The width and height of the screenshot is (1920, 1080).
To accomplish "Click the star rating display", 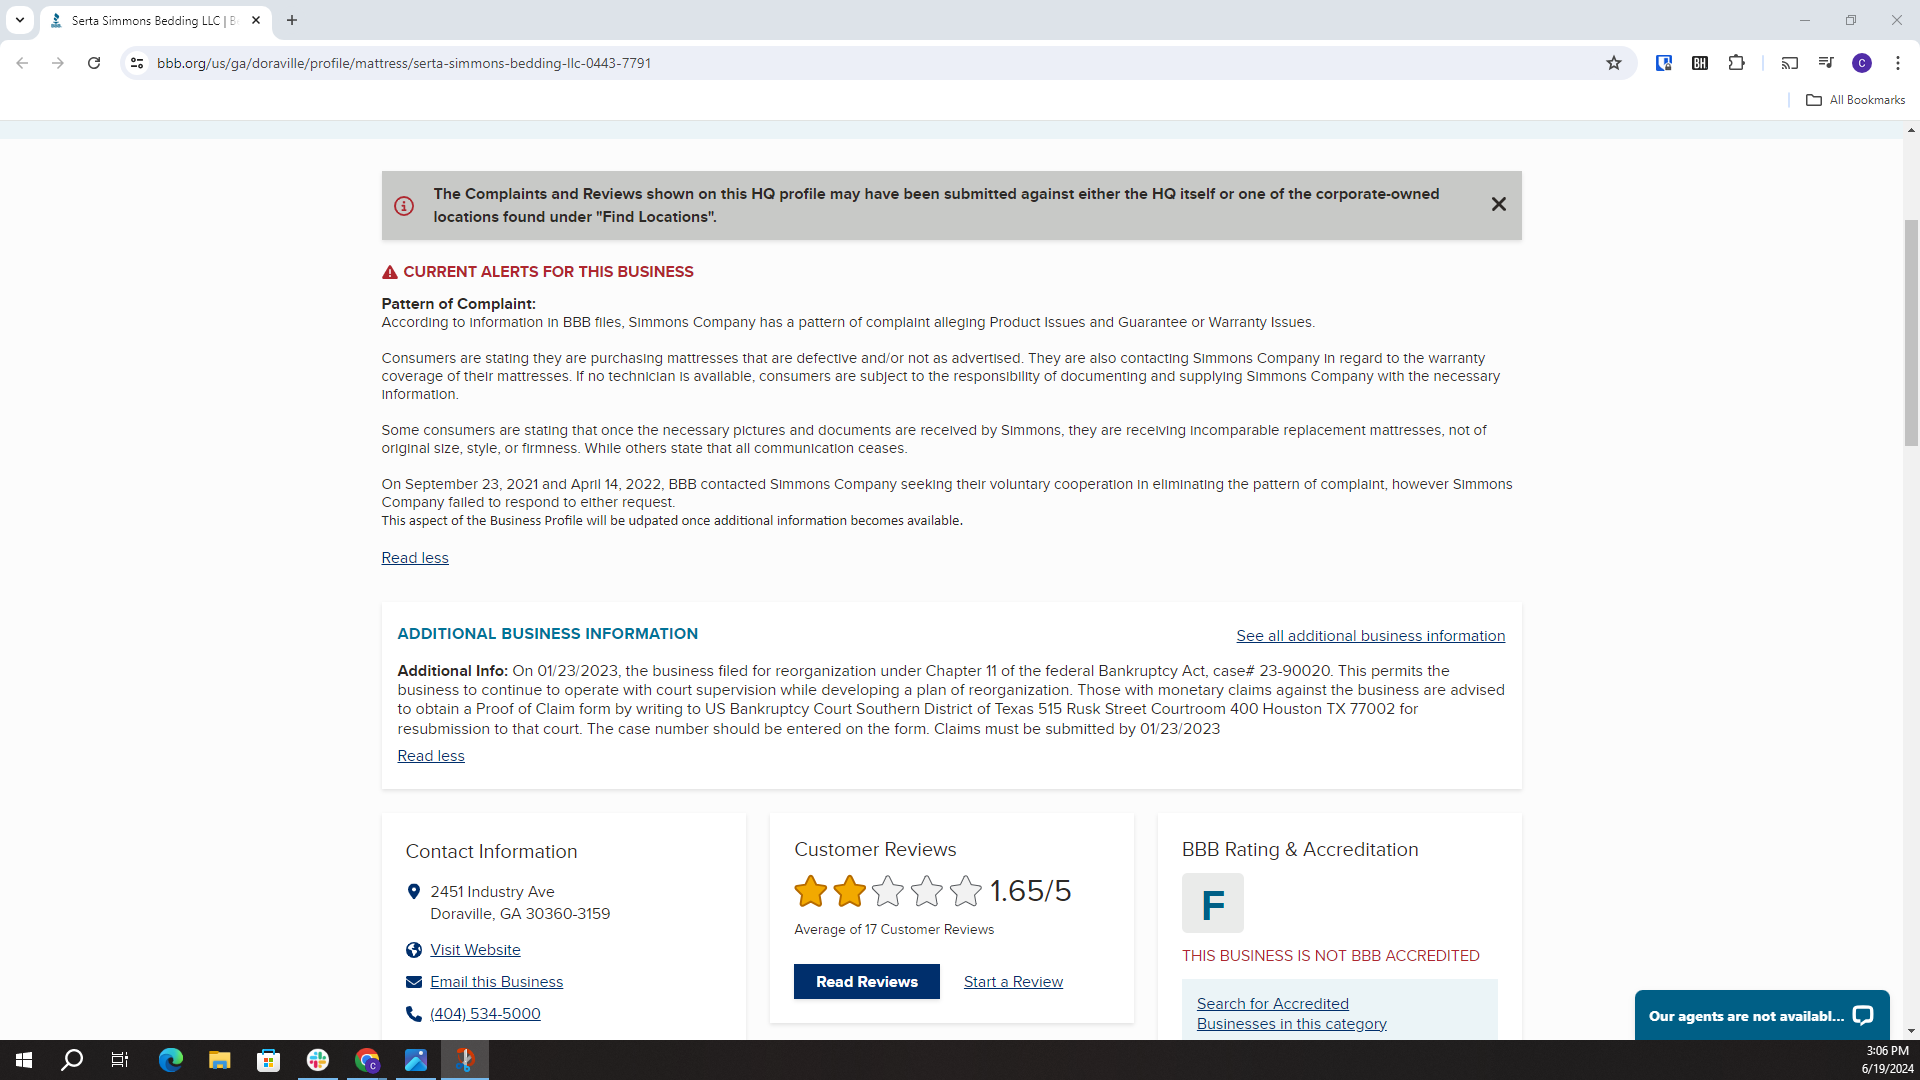I will (887, 891).
